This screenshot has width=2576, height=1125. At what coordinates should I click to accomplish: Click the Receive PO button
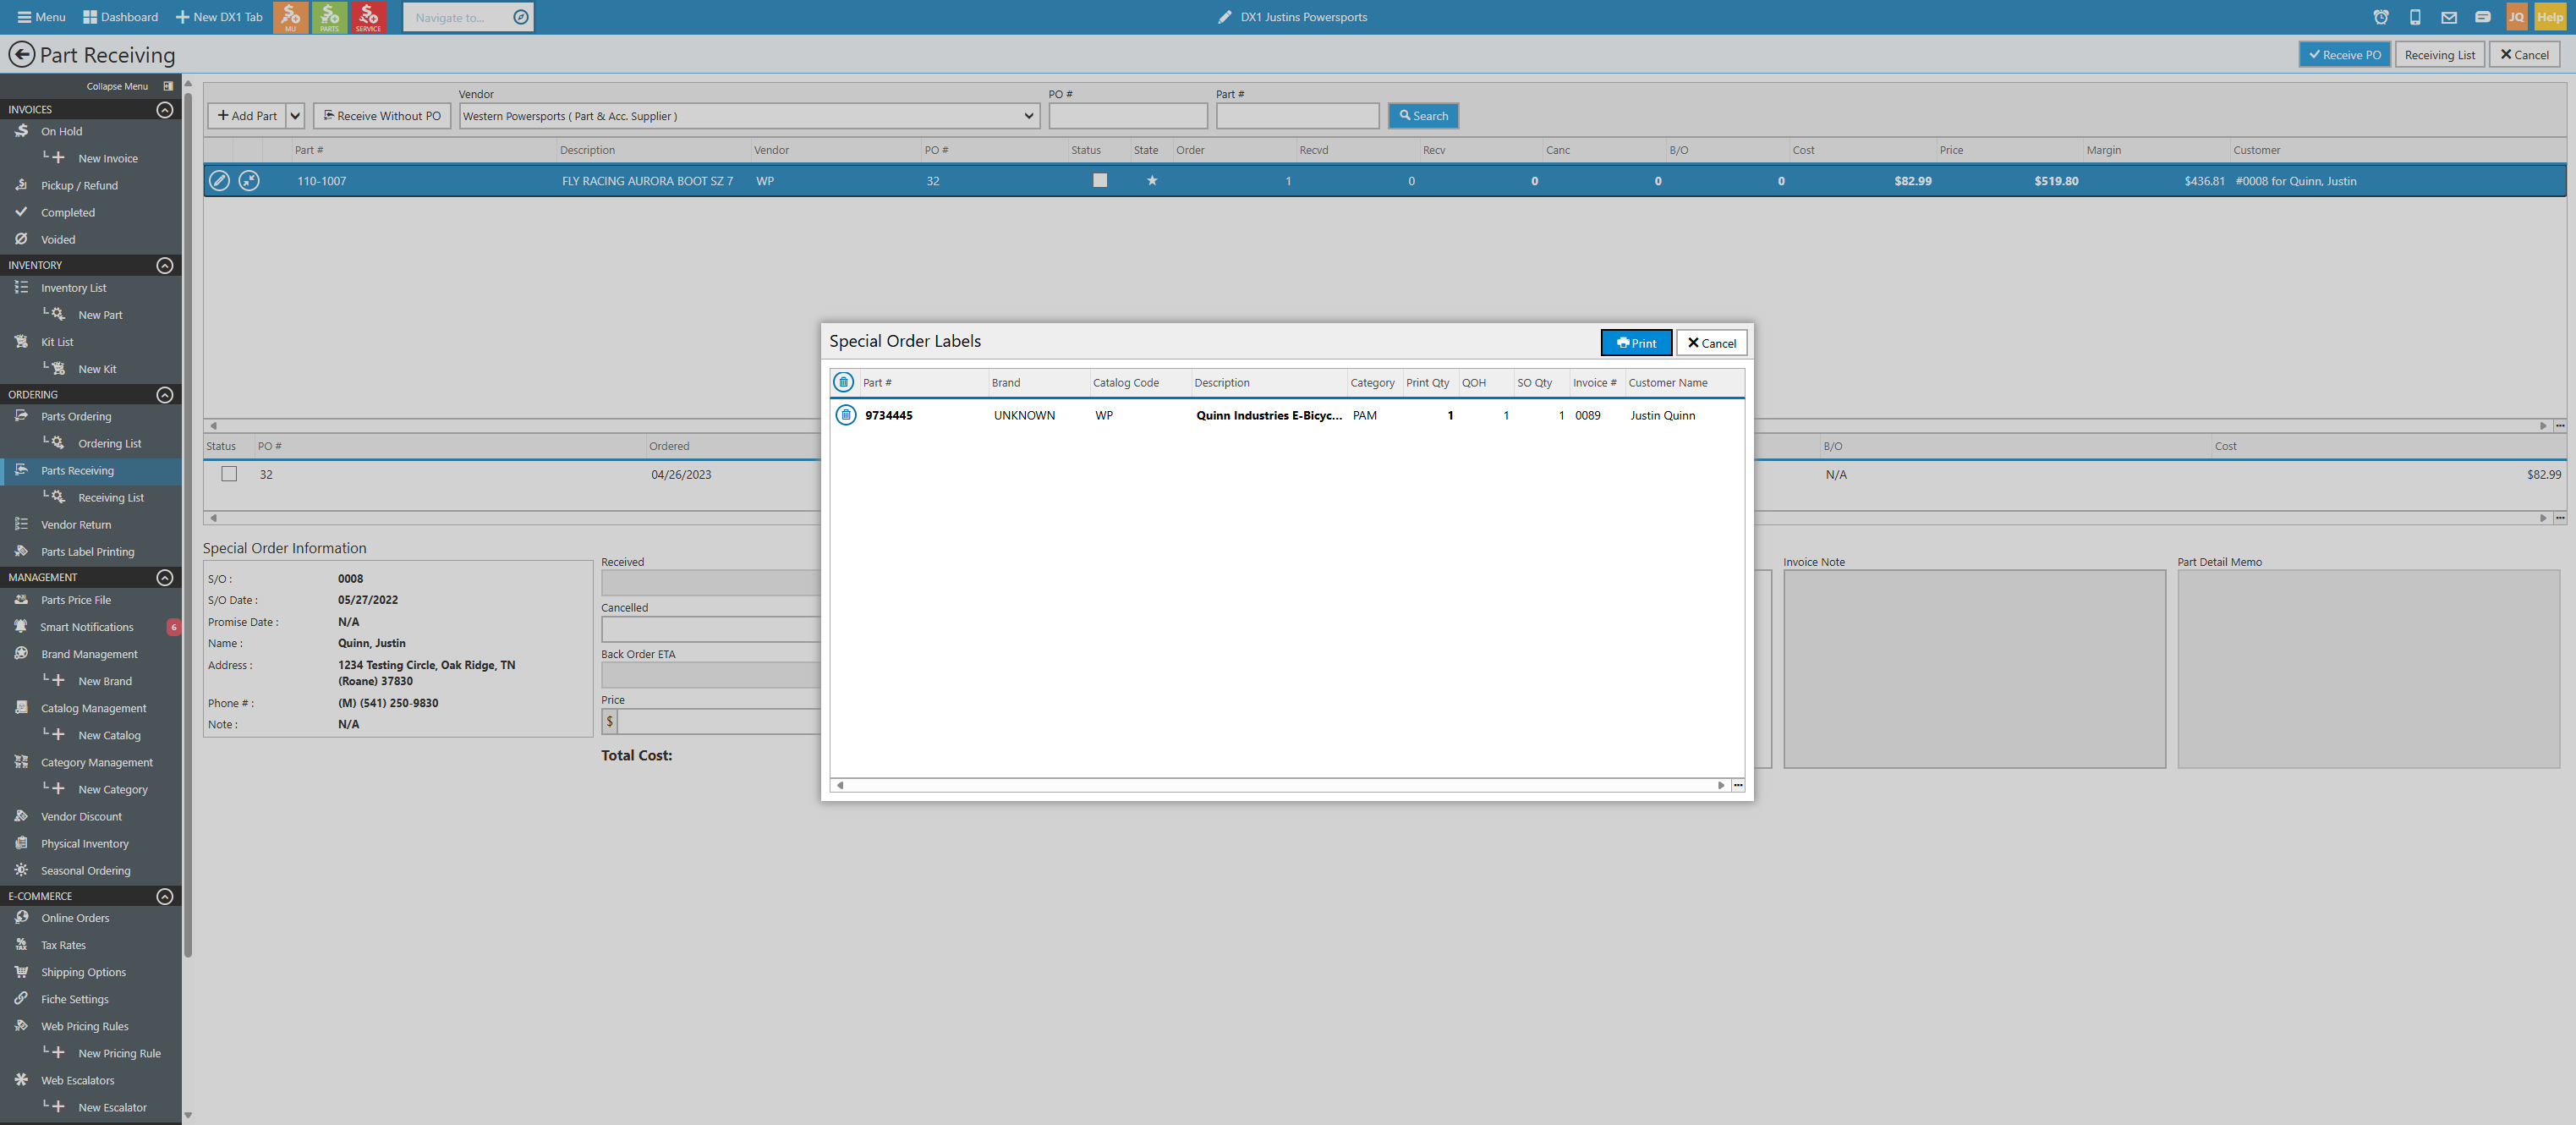click(2344, 55)
